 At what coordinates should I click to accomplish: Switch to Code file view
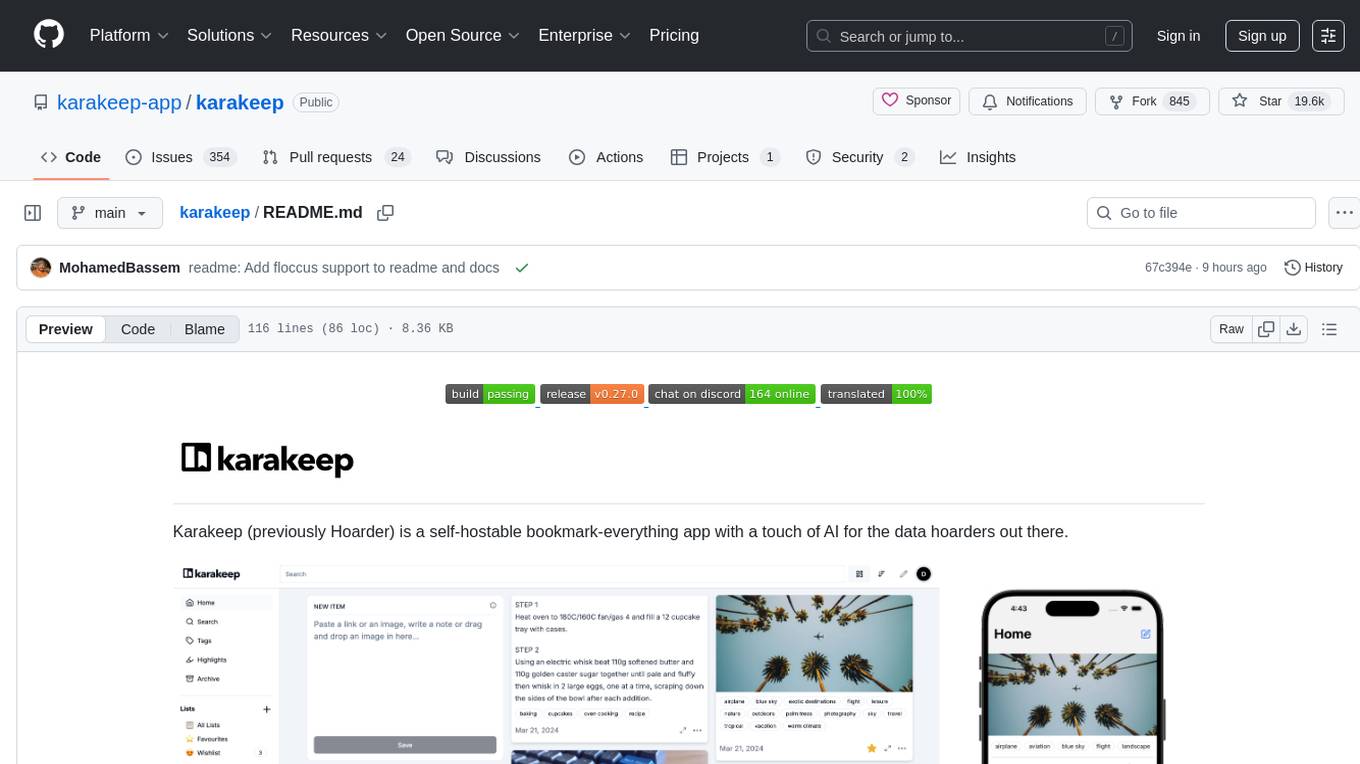[138, 329]
